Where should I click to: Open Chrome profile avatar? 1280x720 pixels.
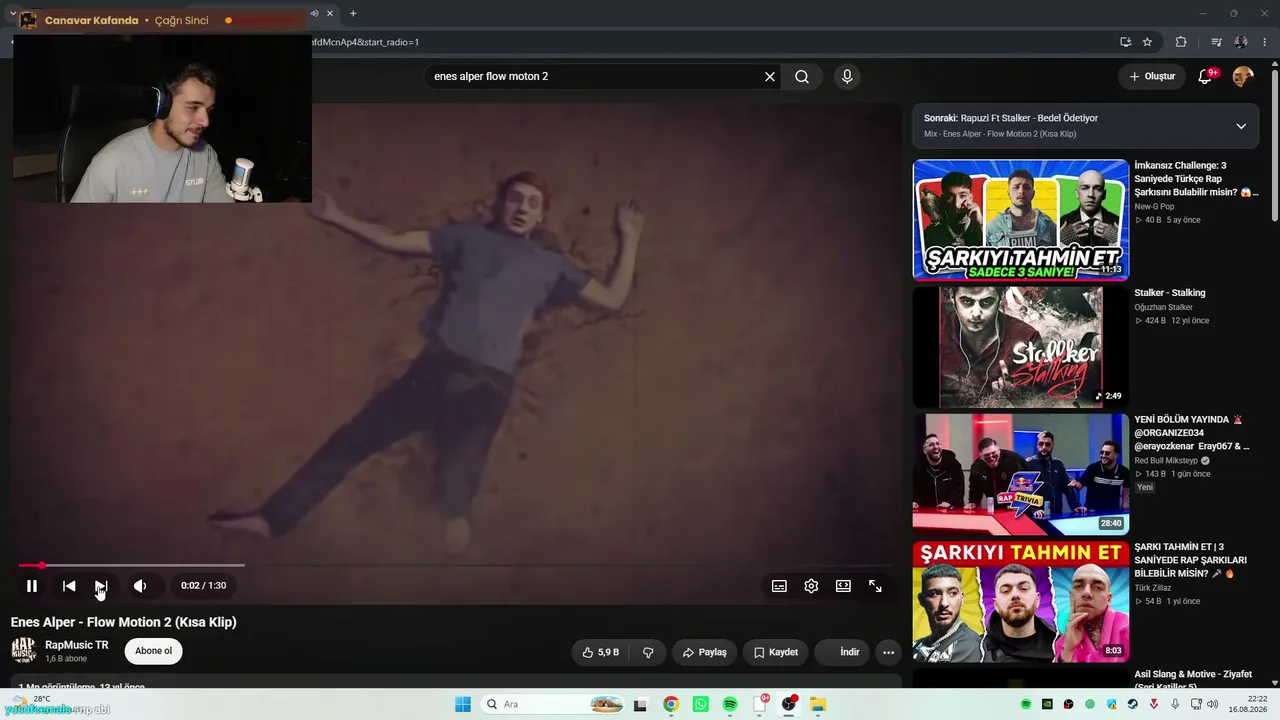coord(1241,42)
